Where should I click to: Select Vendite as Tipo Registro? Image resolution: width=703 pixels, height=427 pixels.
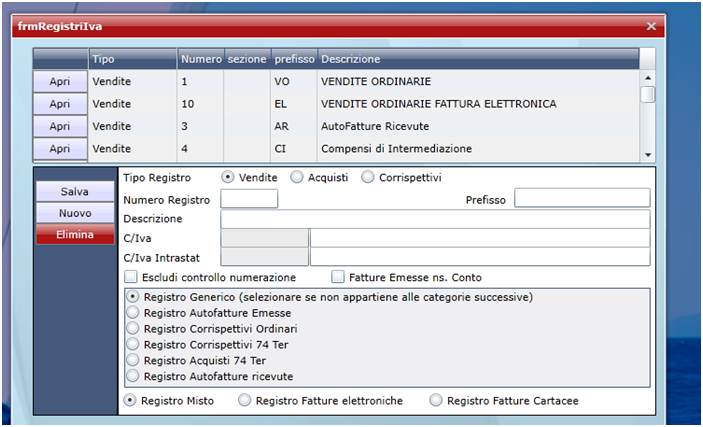click(x=228, y=177)
